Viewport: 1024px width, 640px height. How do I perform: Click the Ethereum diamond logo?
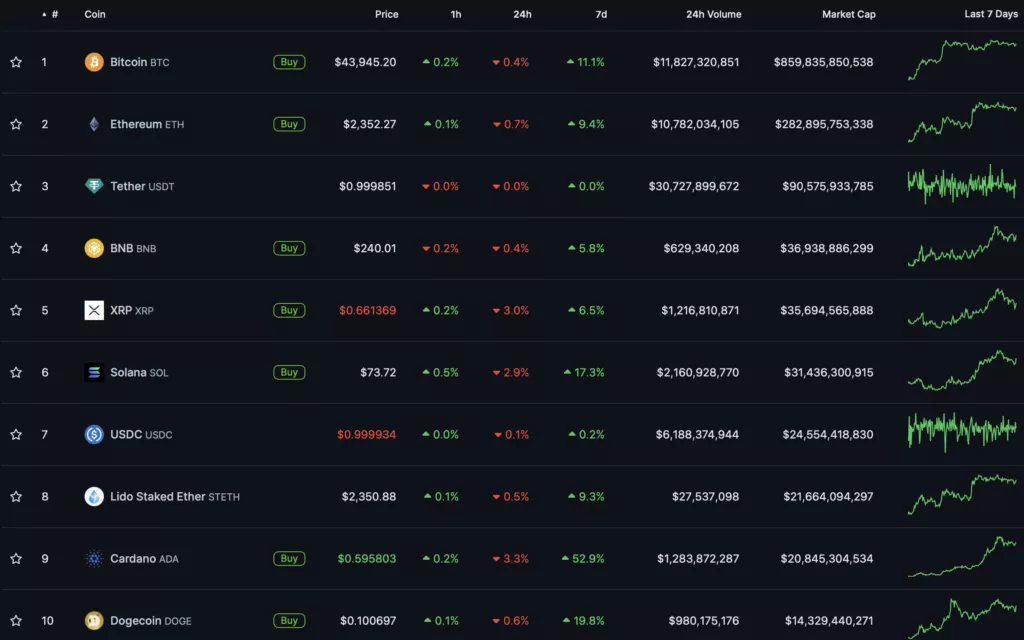[x=94, y=124]
